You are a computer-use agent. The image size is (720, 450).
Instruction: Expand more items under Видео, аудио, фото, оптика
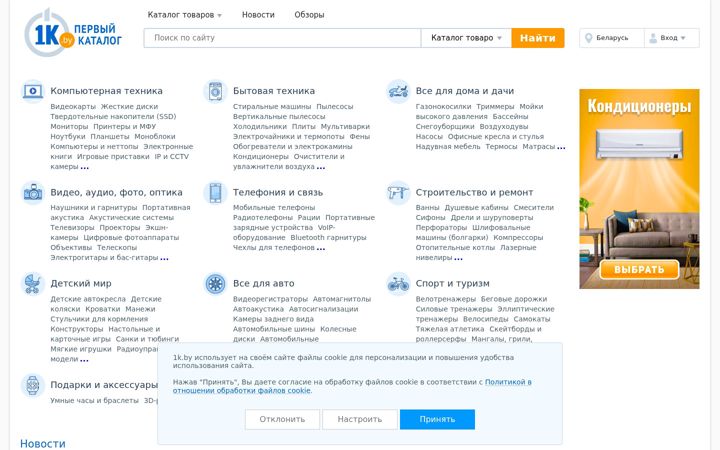pos(164,259)
